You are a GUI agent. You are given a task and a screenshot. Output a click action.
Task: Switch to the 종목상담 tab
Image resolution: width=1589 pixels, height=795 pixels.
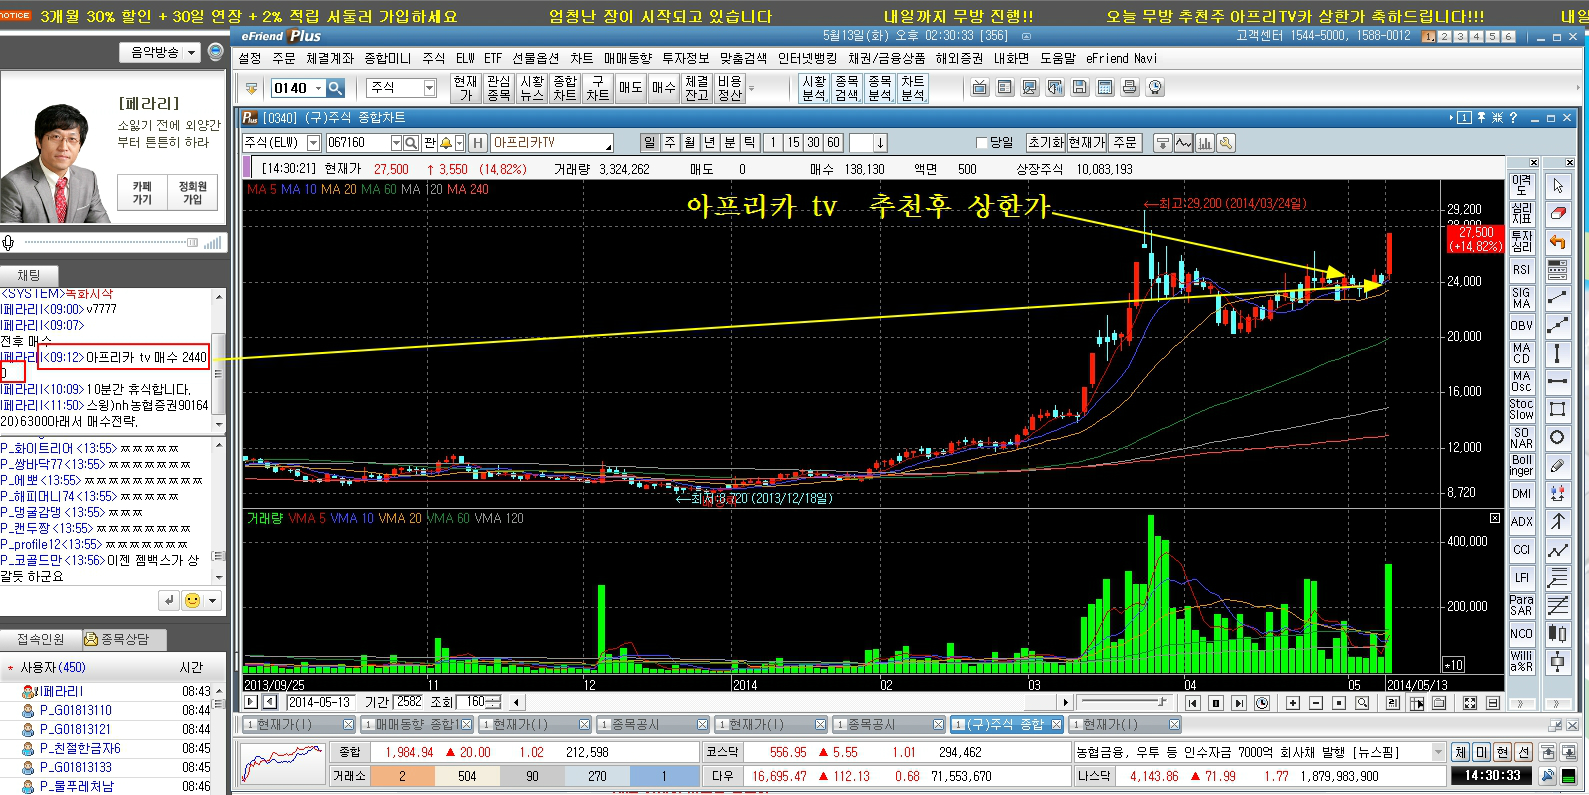(124, 639)
